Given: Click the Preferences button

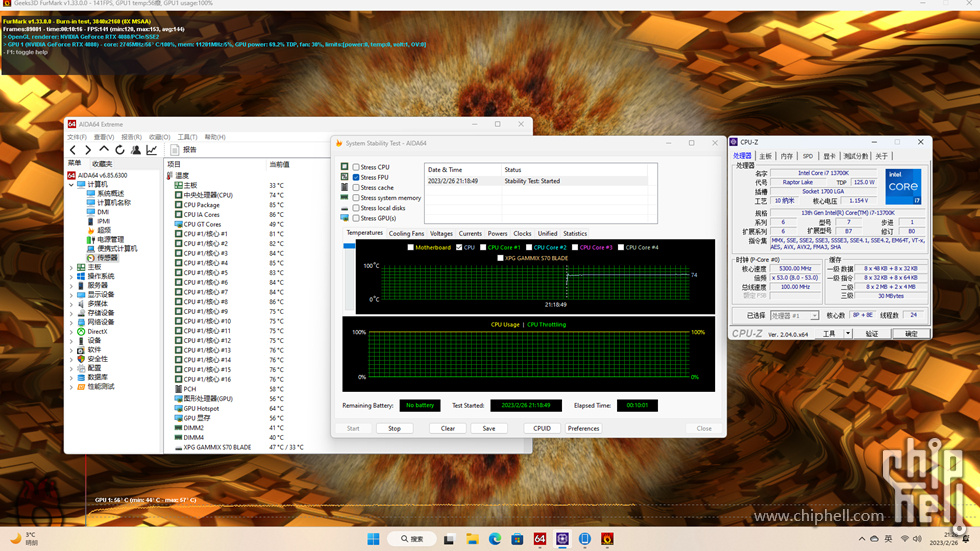Looking at the screenshot, I should point(583,428).
